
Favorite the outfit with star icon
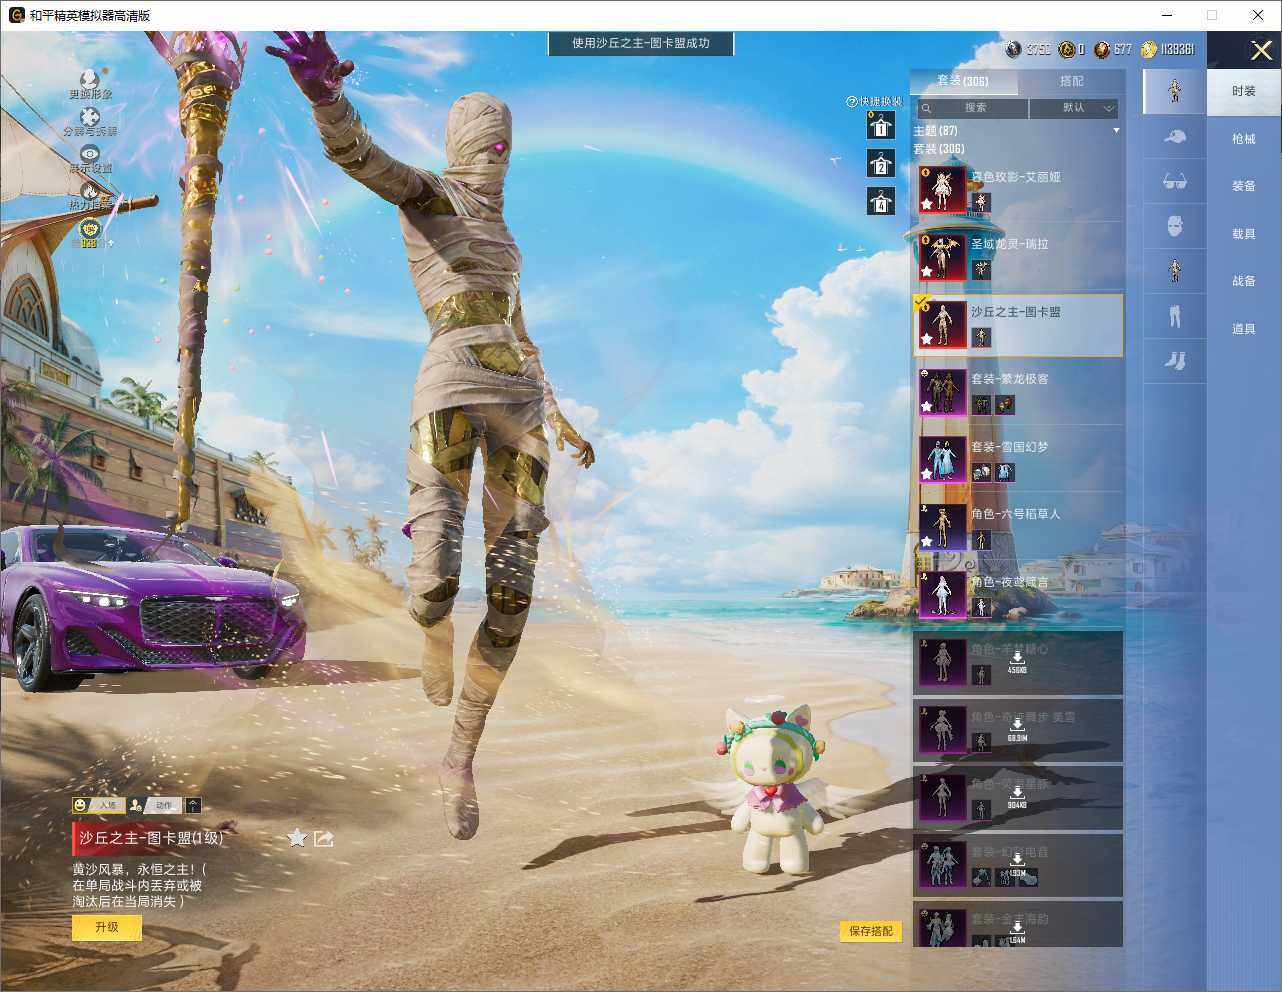(297, 838)
